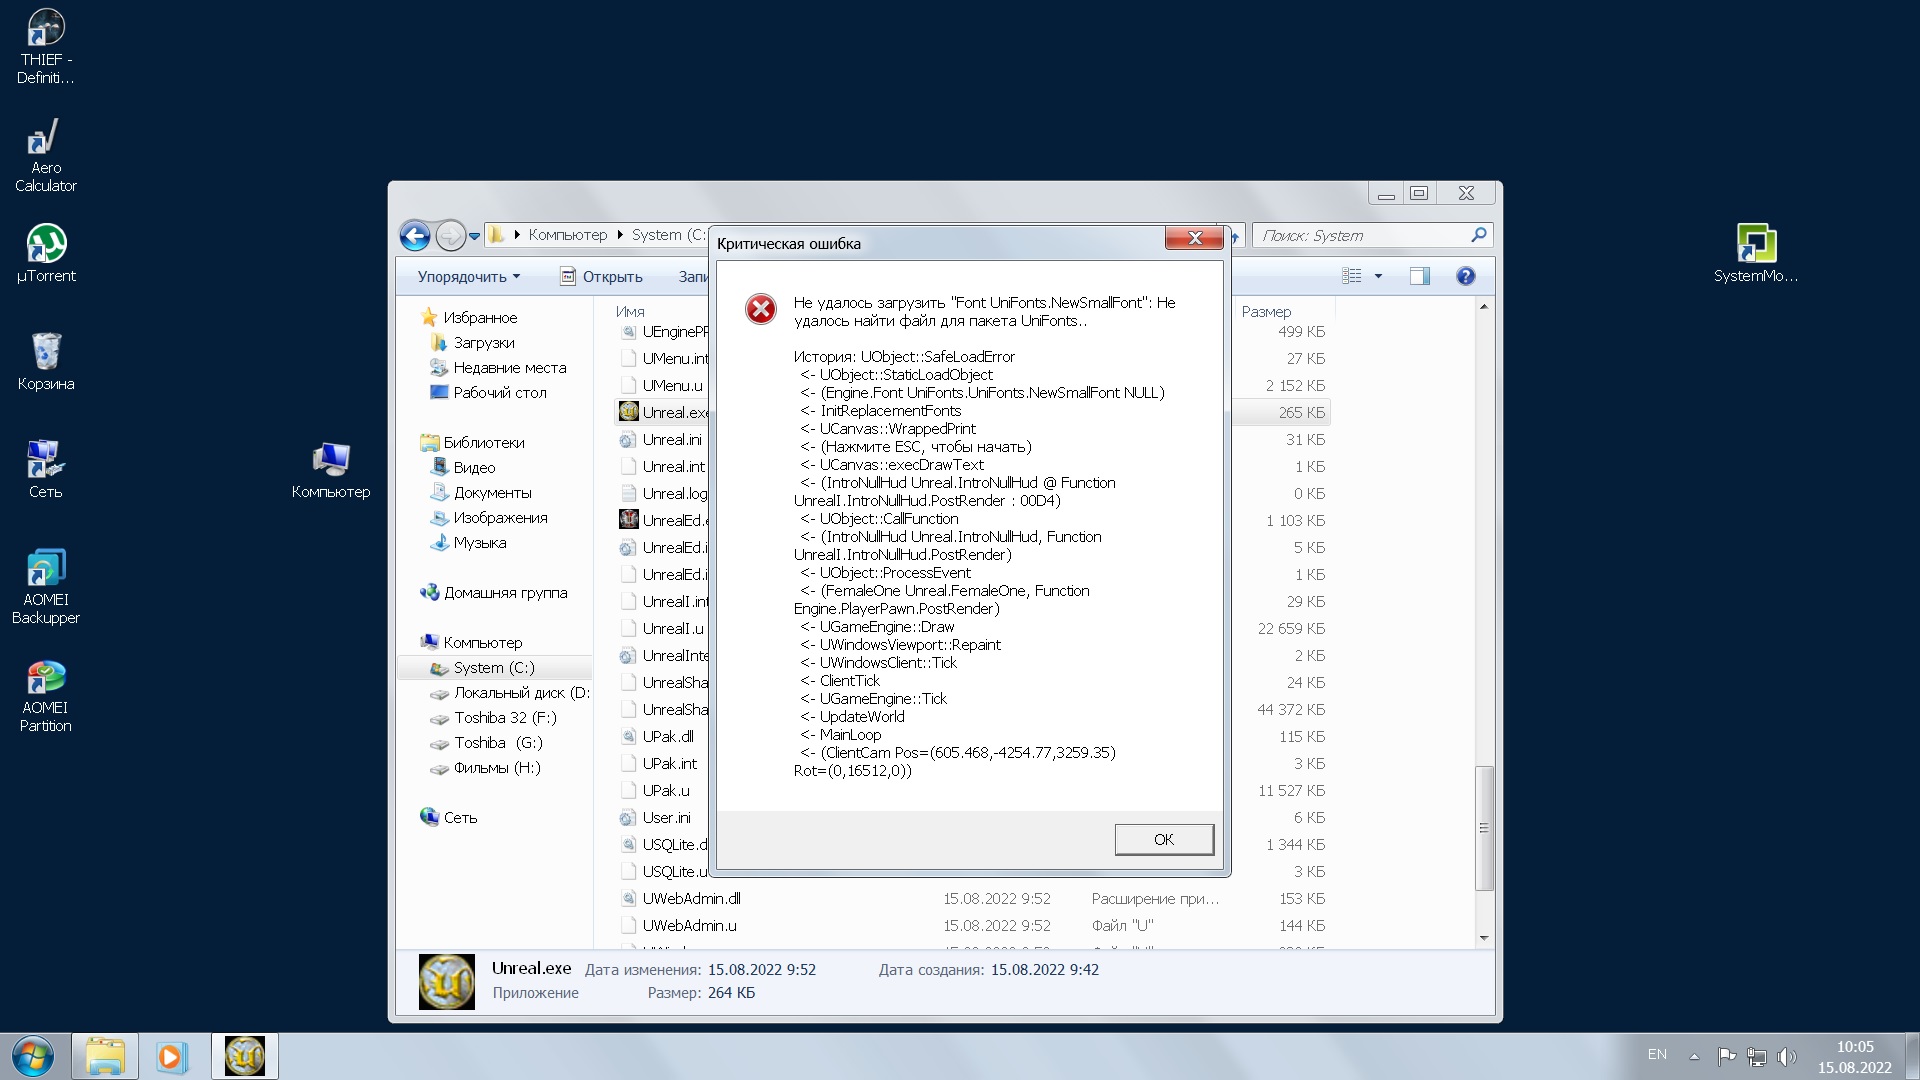Screen dimensions: 1920x1080
Task: Click the file list vertical scrollbar thumb
Action: pos(1484,828)
